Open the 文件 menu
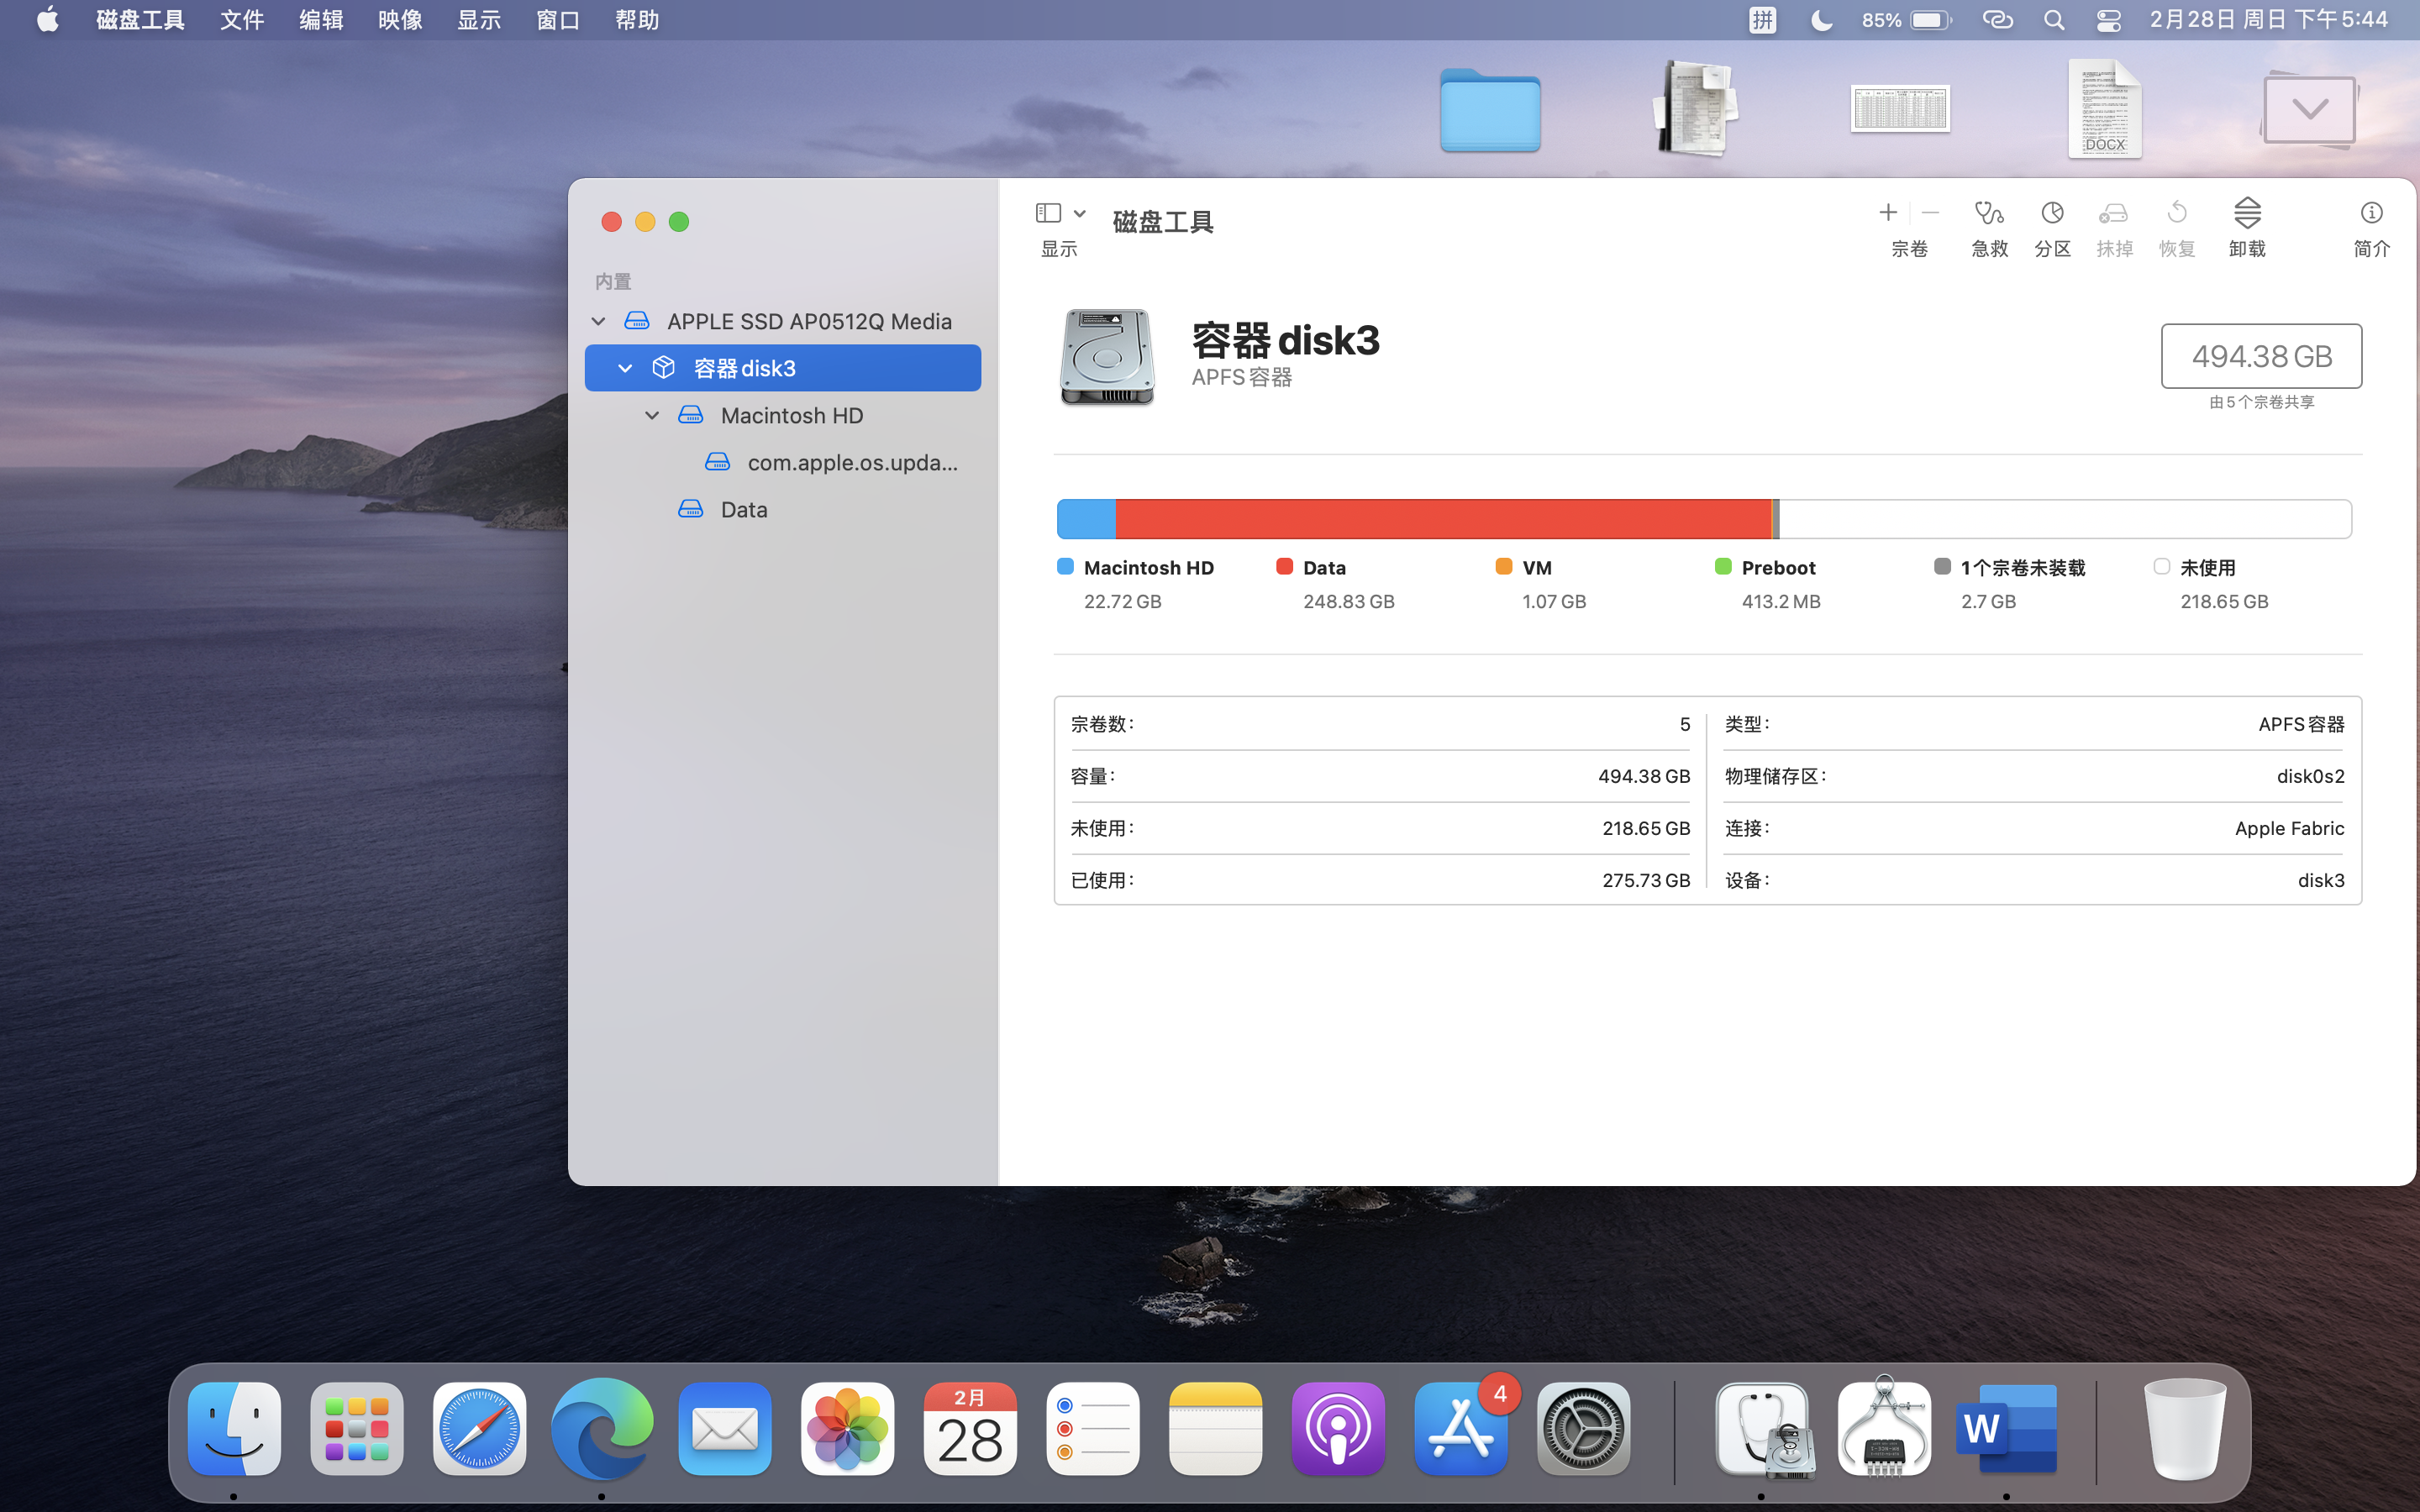Image resolution: width=2420 pixels, height=1512 pixels. coord(242,20)
